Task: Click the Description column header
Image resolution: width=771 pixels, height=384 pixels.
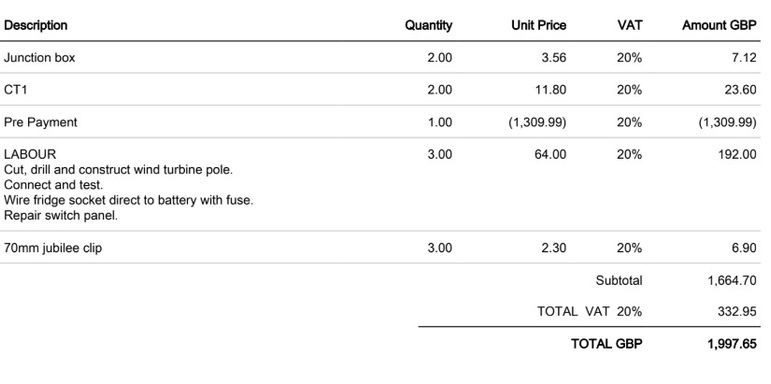Action: [35, 25]
